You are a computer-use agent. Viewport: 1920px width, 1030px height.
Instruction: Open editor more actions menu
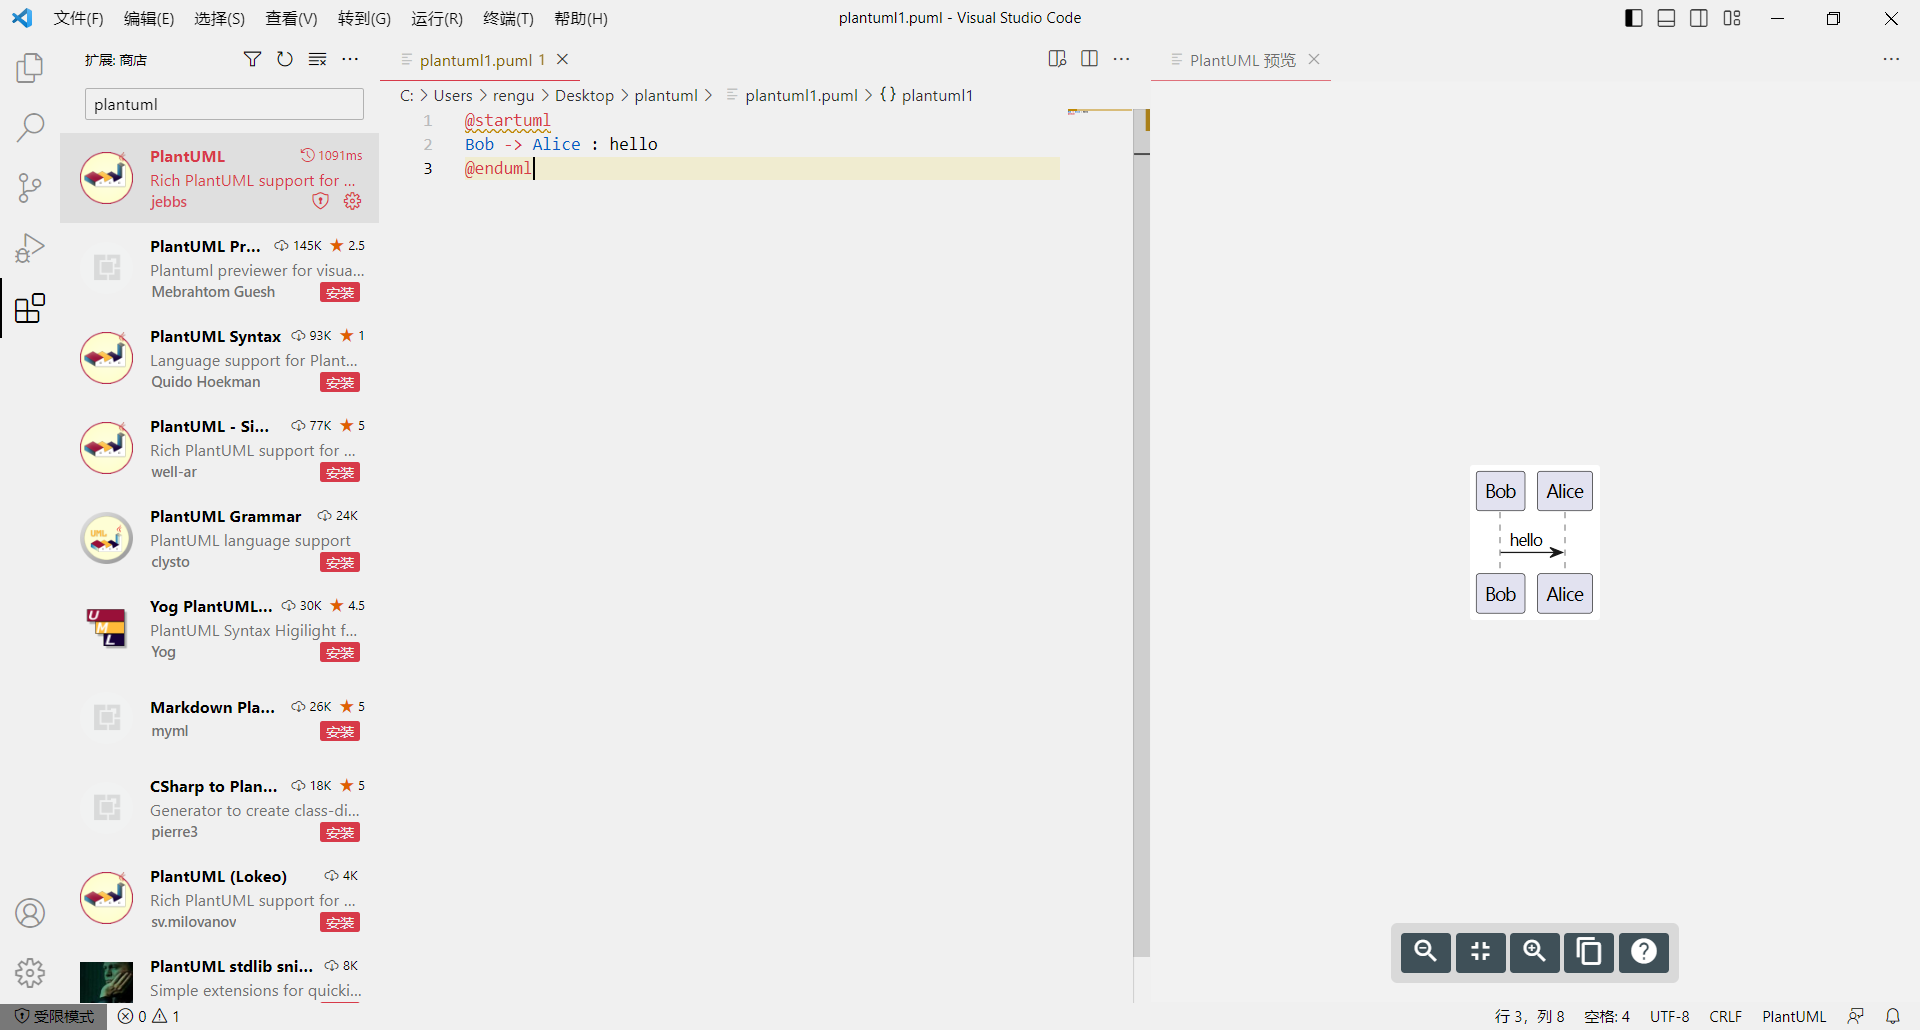[x=1122, y=59]
